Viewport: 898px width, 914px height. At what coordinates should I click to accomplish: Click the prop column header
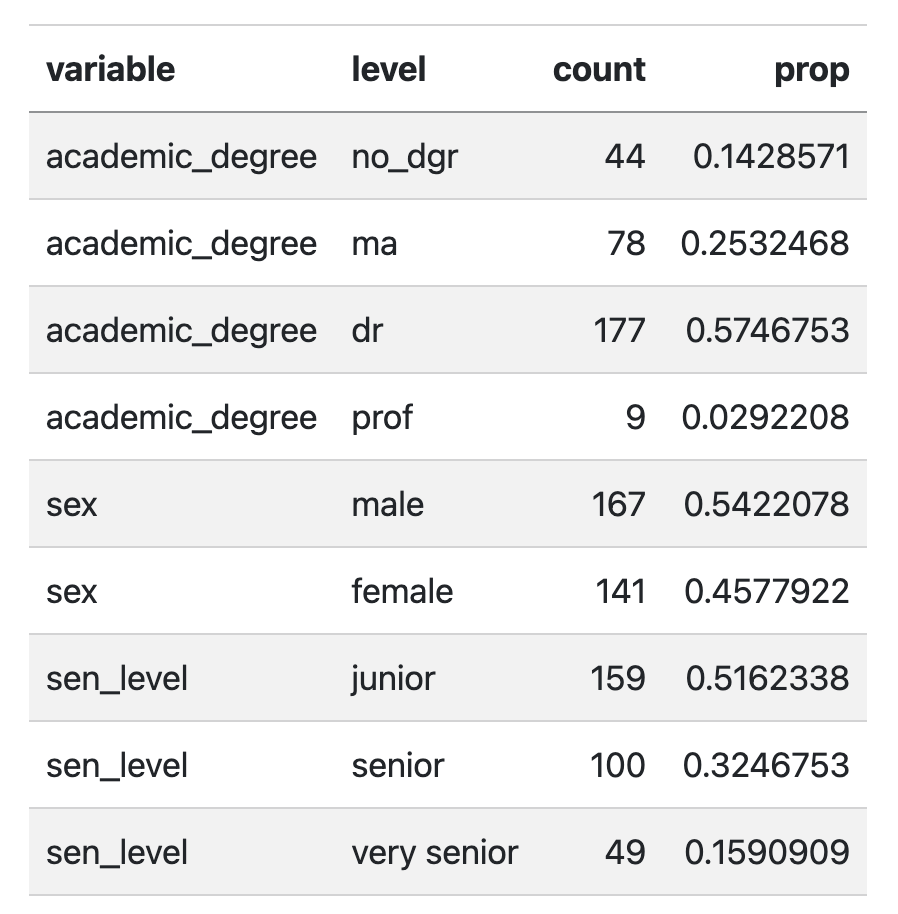[x=812, y=72]
